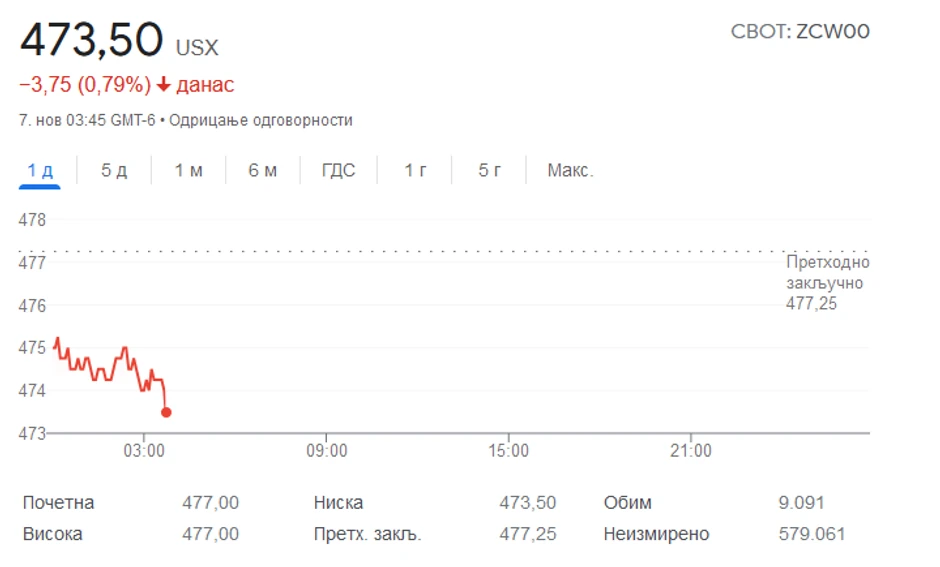
Task: Click the Претходно закључно 477,25 label
Action: click(827, 283)
